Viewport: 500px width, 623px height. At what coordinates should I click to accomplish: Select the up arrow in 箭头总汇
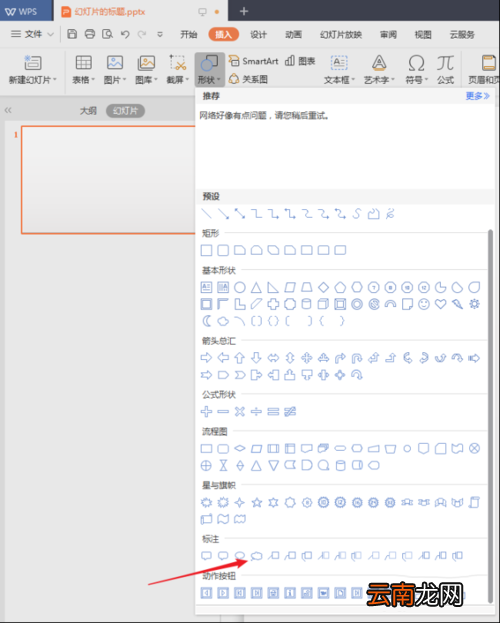(x=240, y=358)
